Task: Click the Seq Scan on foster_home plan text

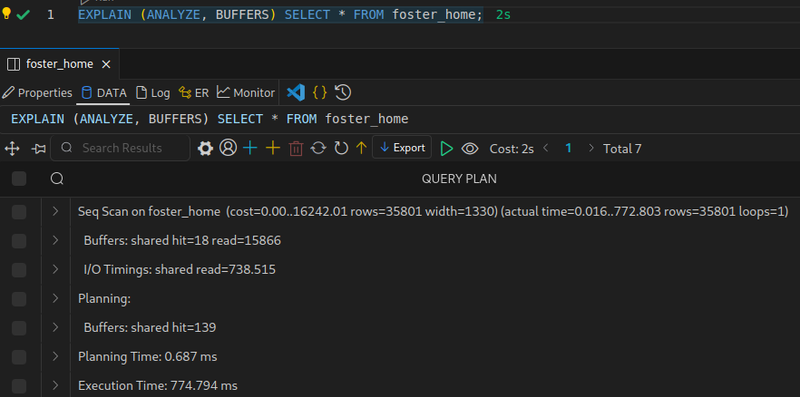Action: (433, 211)
